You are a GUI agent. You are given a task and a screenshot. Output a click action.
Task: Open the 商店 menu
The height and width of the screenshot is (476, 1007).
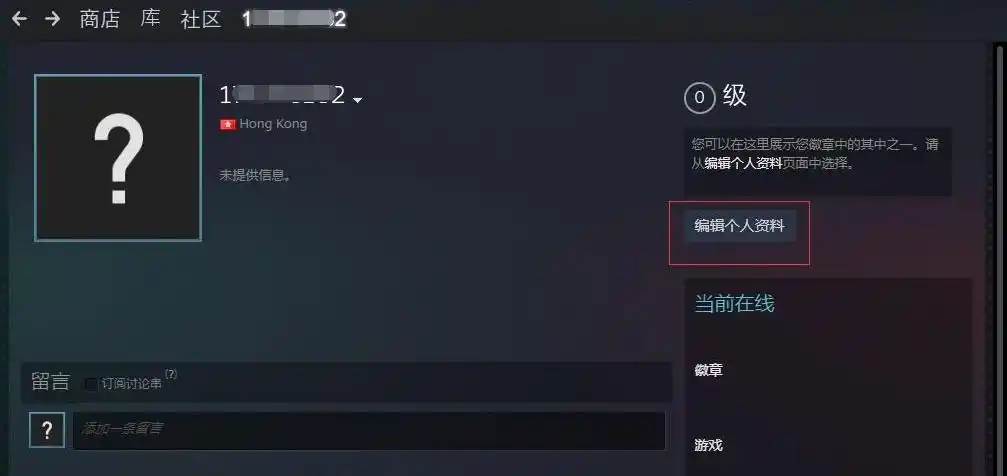tap(100, 19)
